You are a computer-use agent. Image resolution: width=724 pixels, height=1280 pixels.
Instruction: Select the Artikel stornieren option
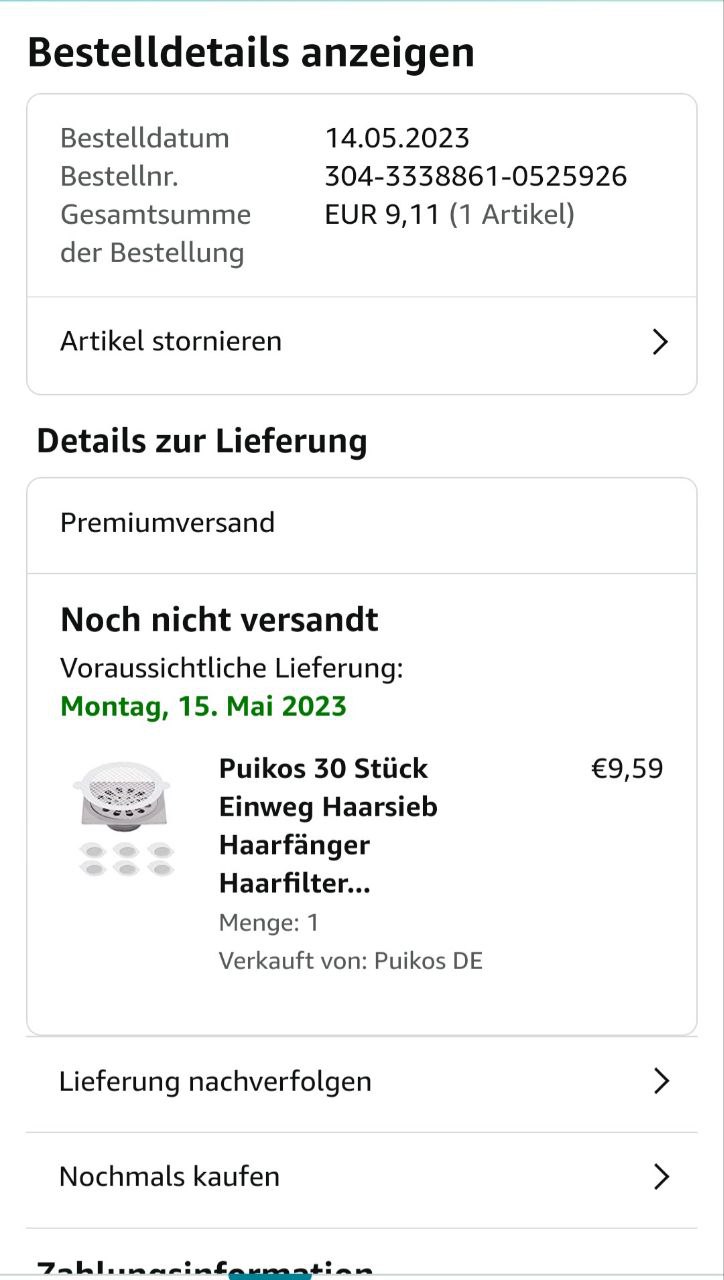[x=171, y=342]
